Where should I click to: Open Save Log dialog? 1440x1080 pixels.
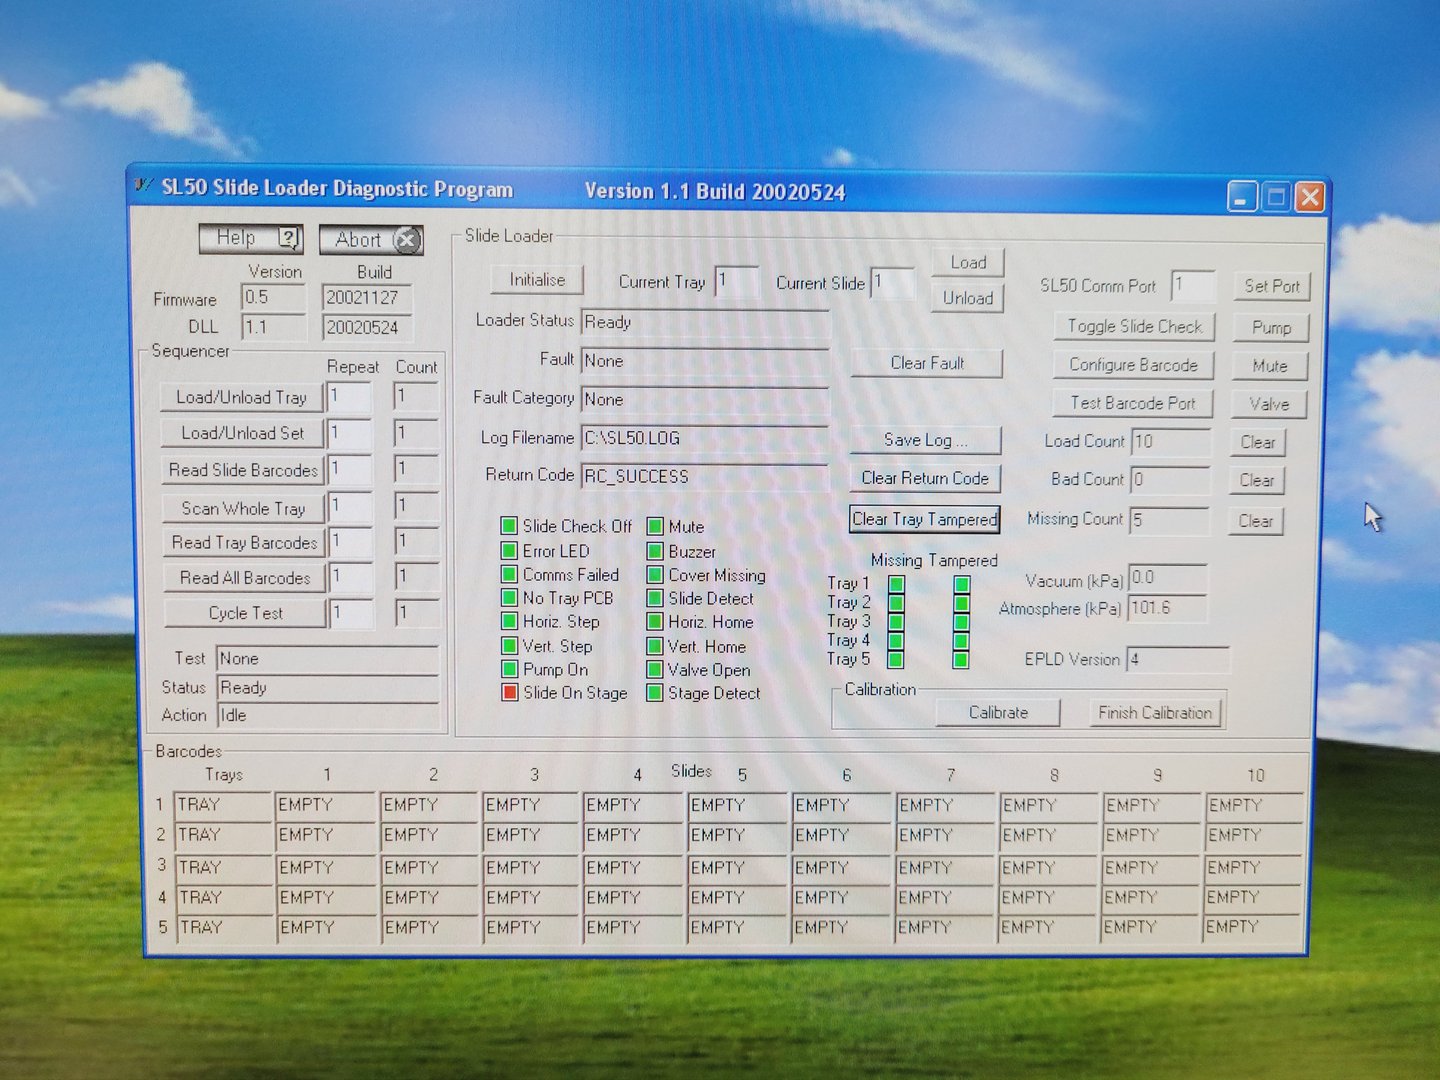925,440
